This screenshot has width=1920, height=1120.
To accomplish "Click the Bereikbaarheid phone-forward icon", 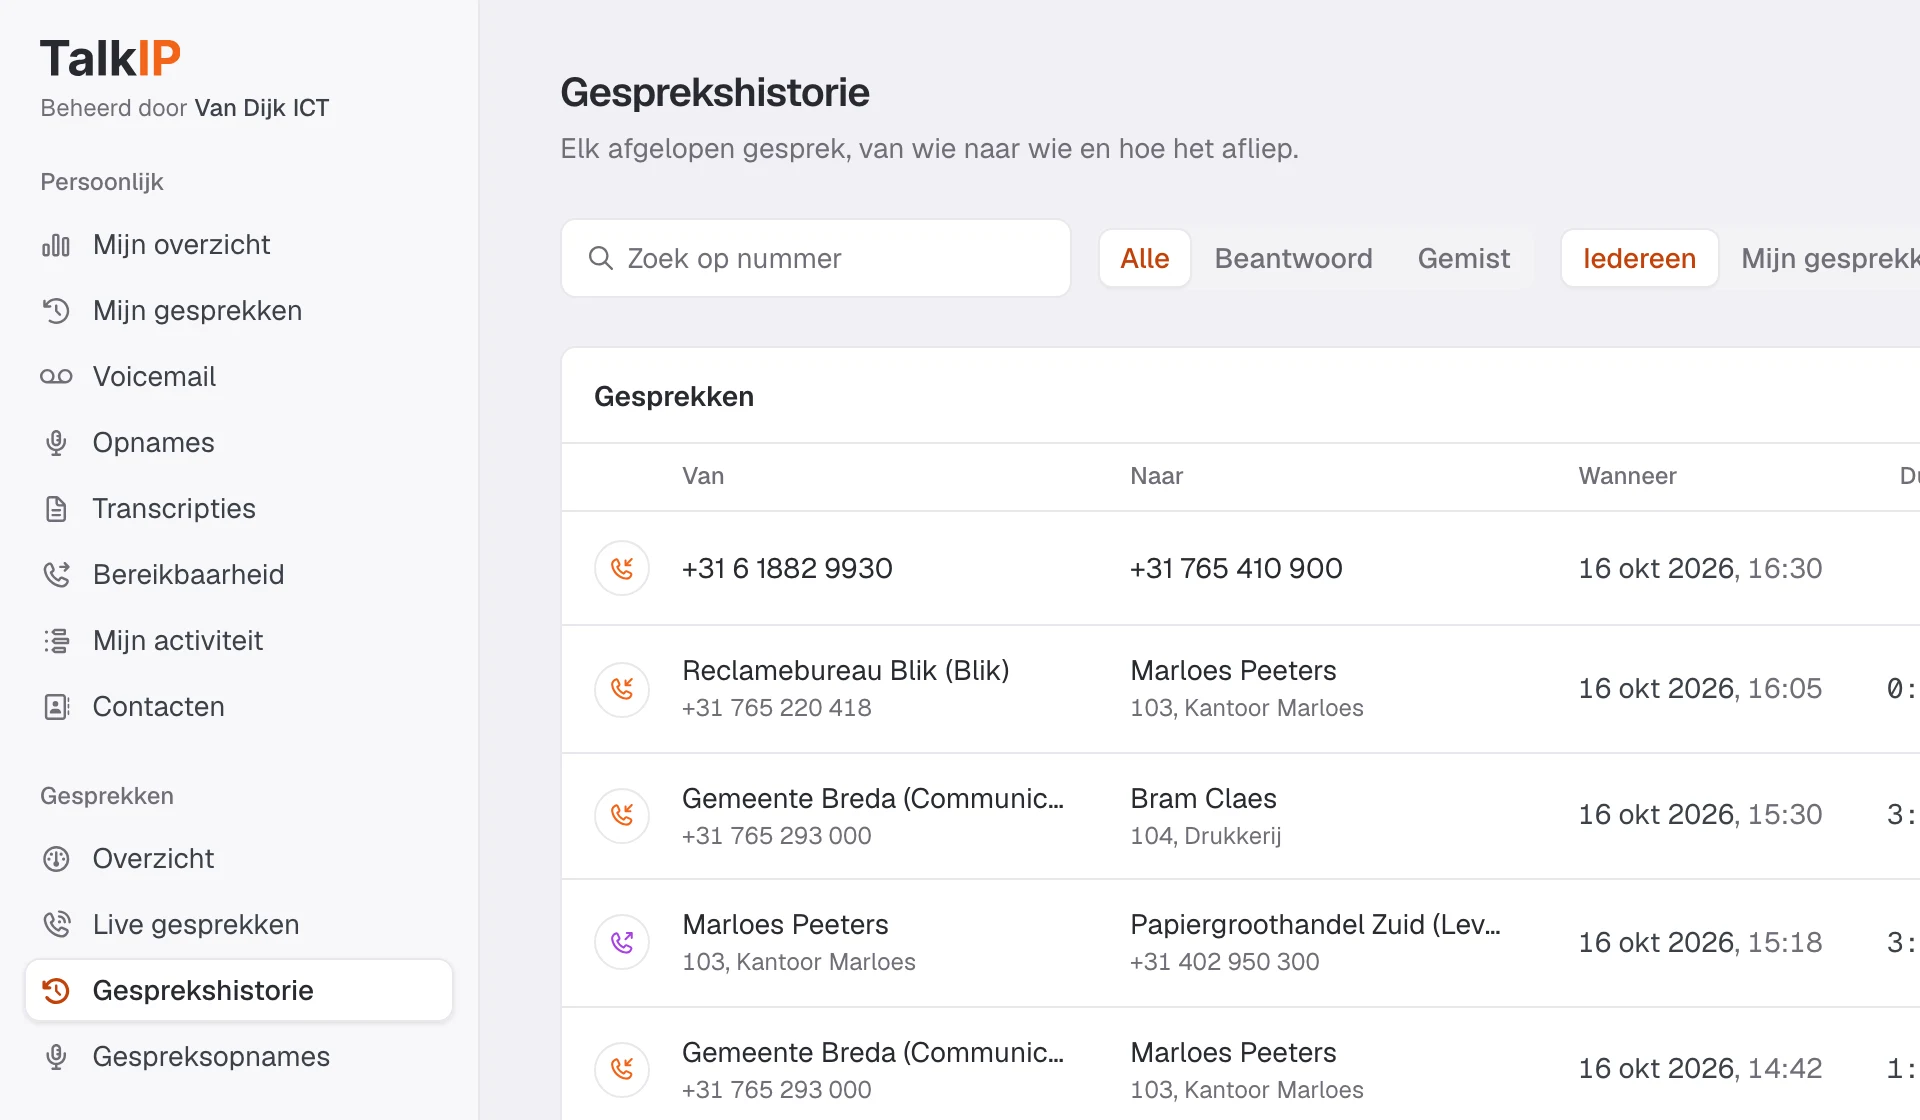I will click(x=56, y=575).
